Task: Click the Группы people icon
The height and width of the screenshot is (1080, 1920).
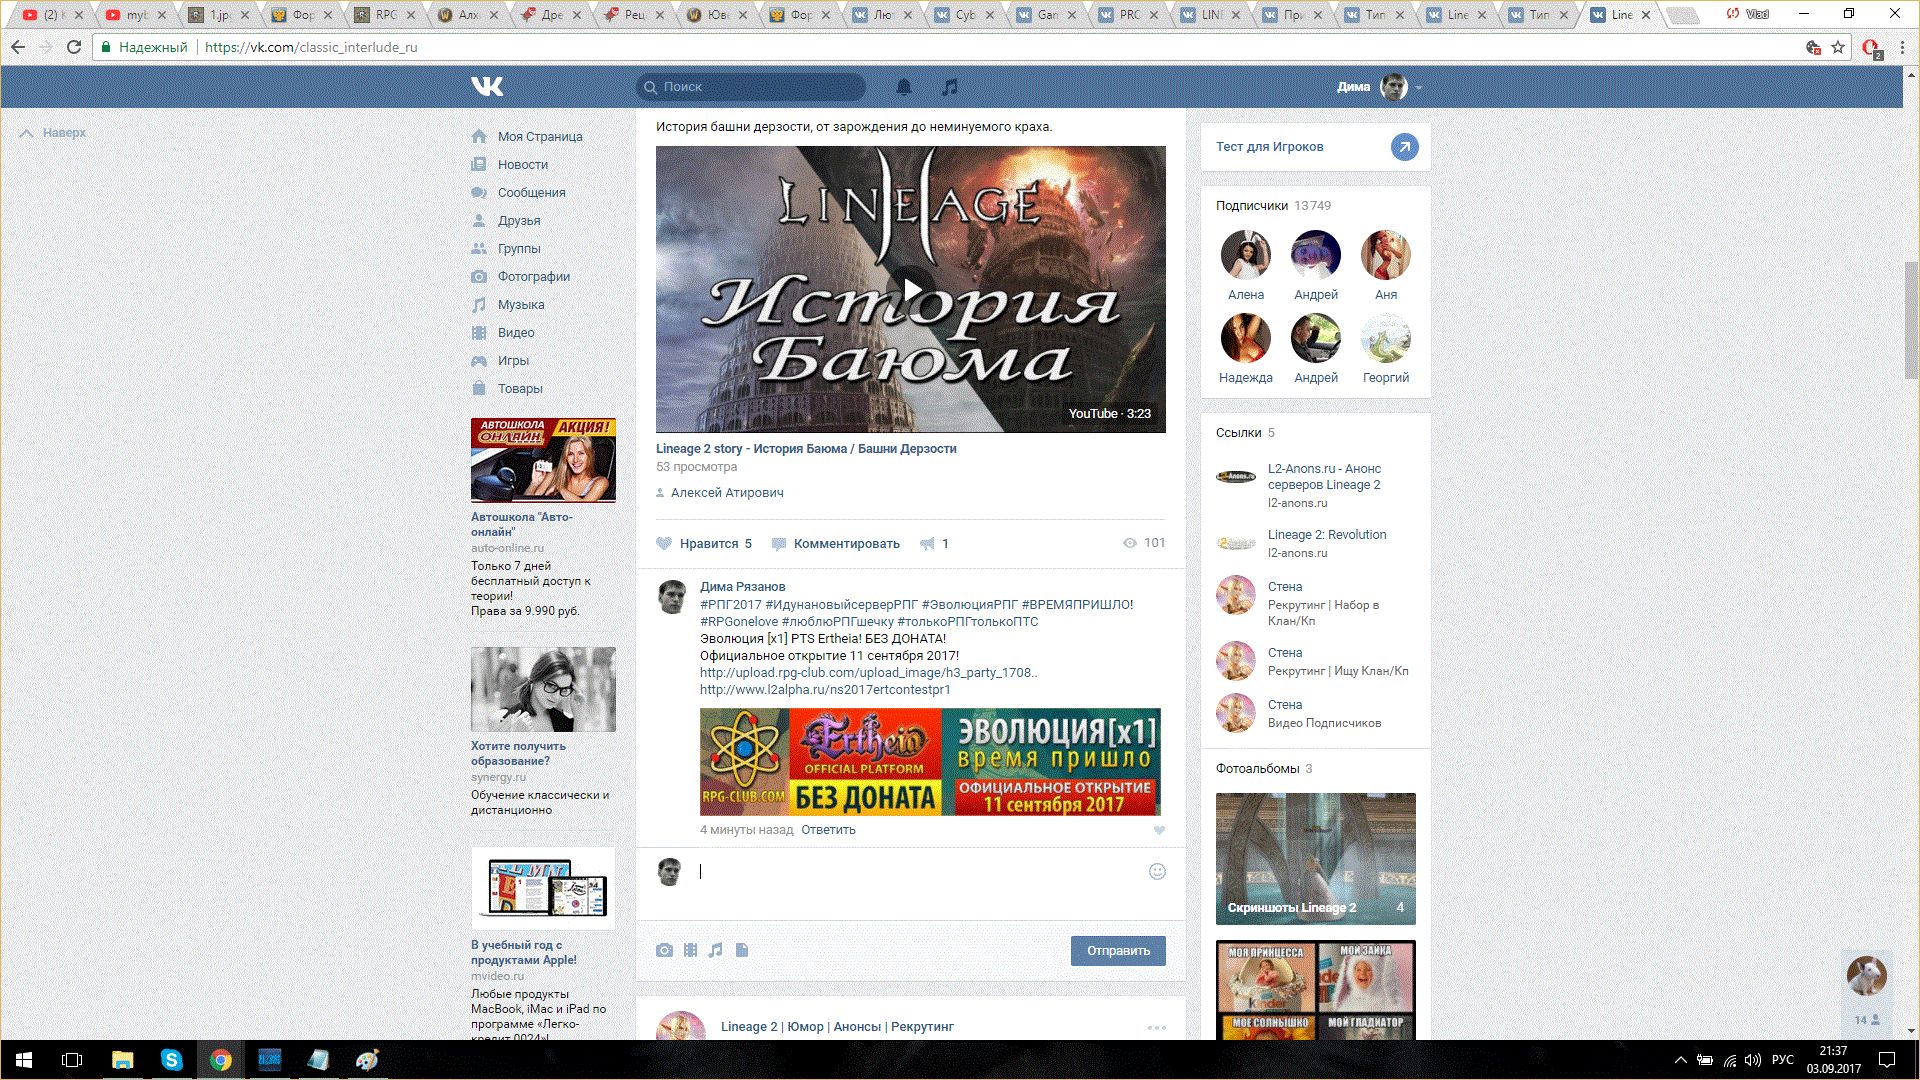Action: click(x=479, y=248)
